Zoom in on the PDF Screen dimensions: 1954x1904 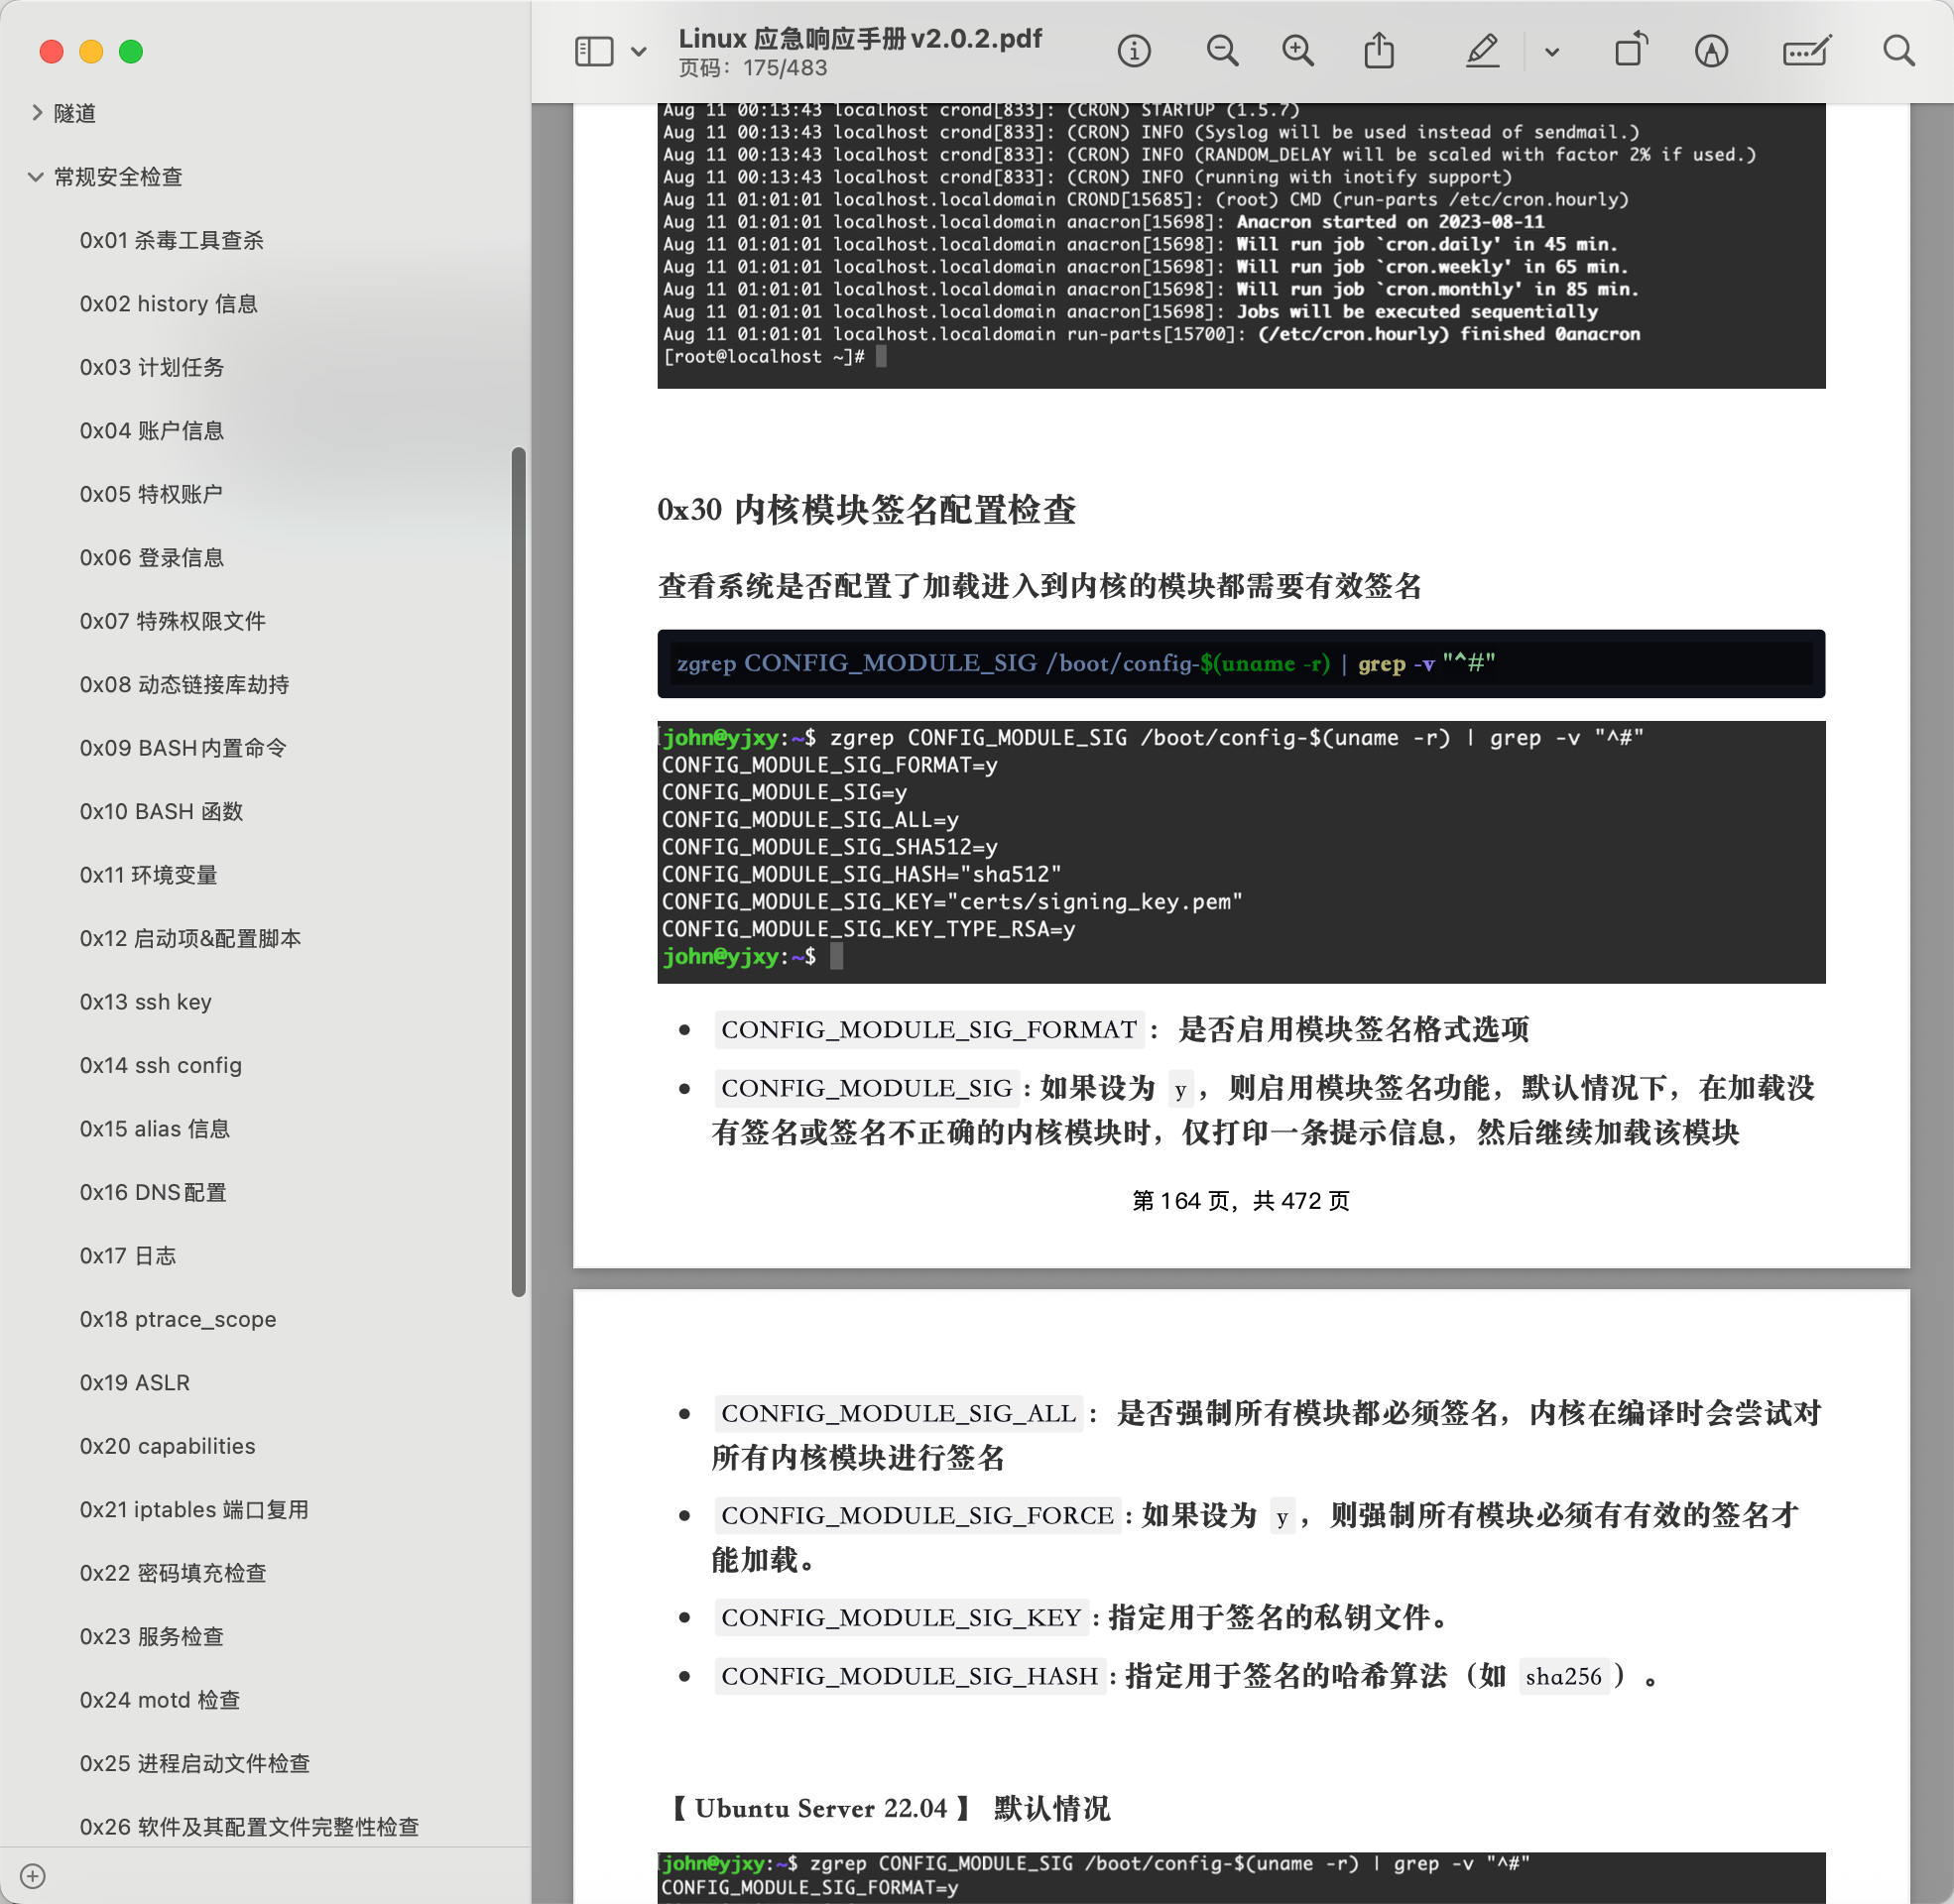pyautogui.click(x=1298, y=51)
